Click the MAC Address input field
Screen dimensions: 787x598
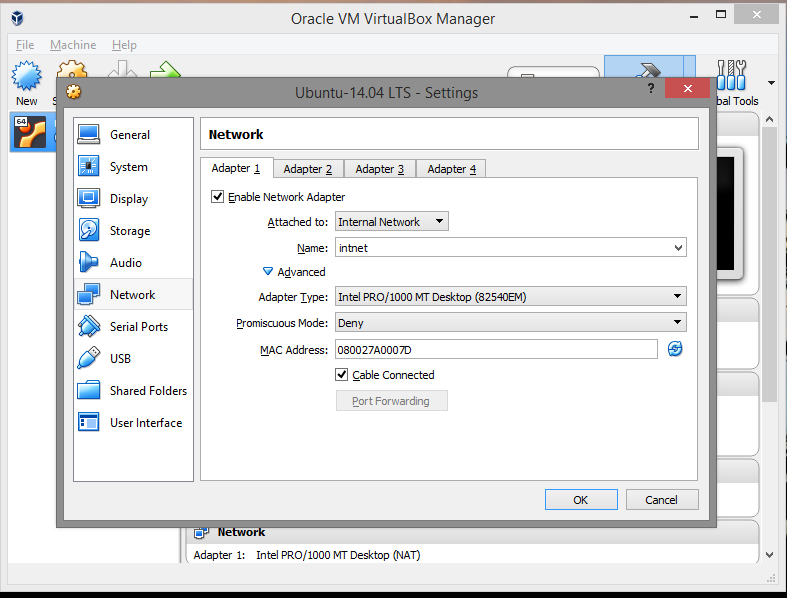(496, 349)
